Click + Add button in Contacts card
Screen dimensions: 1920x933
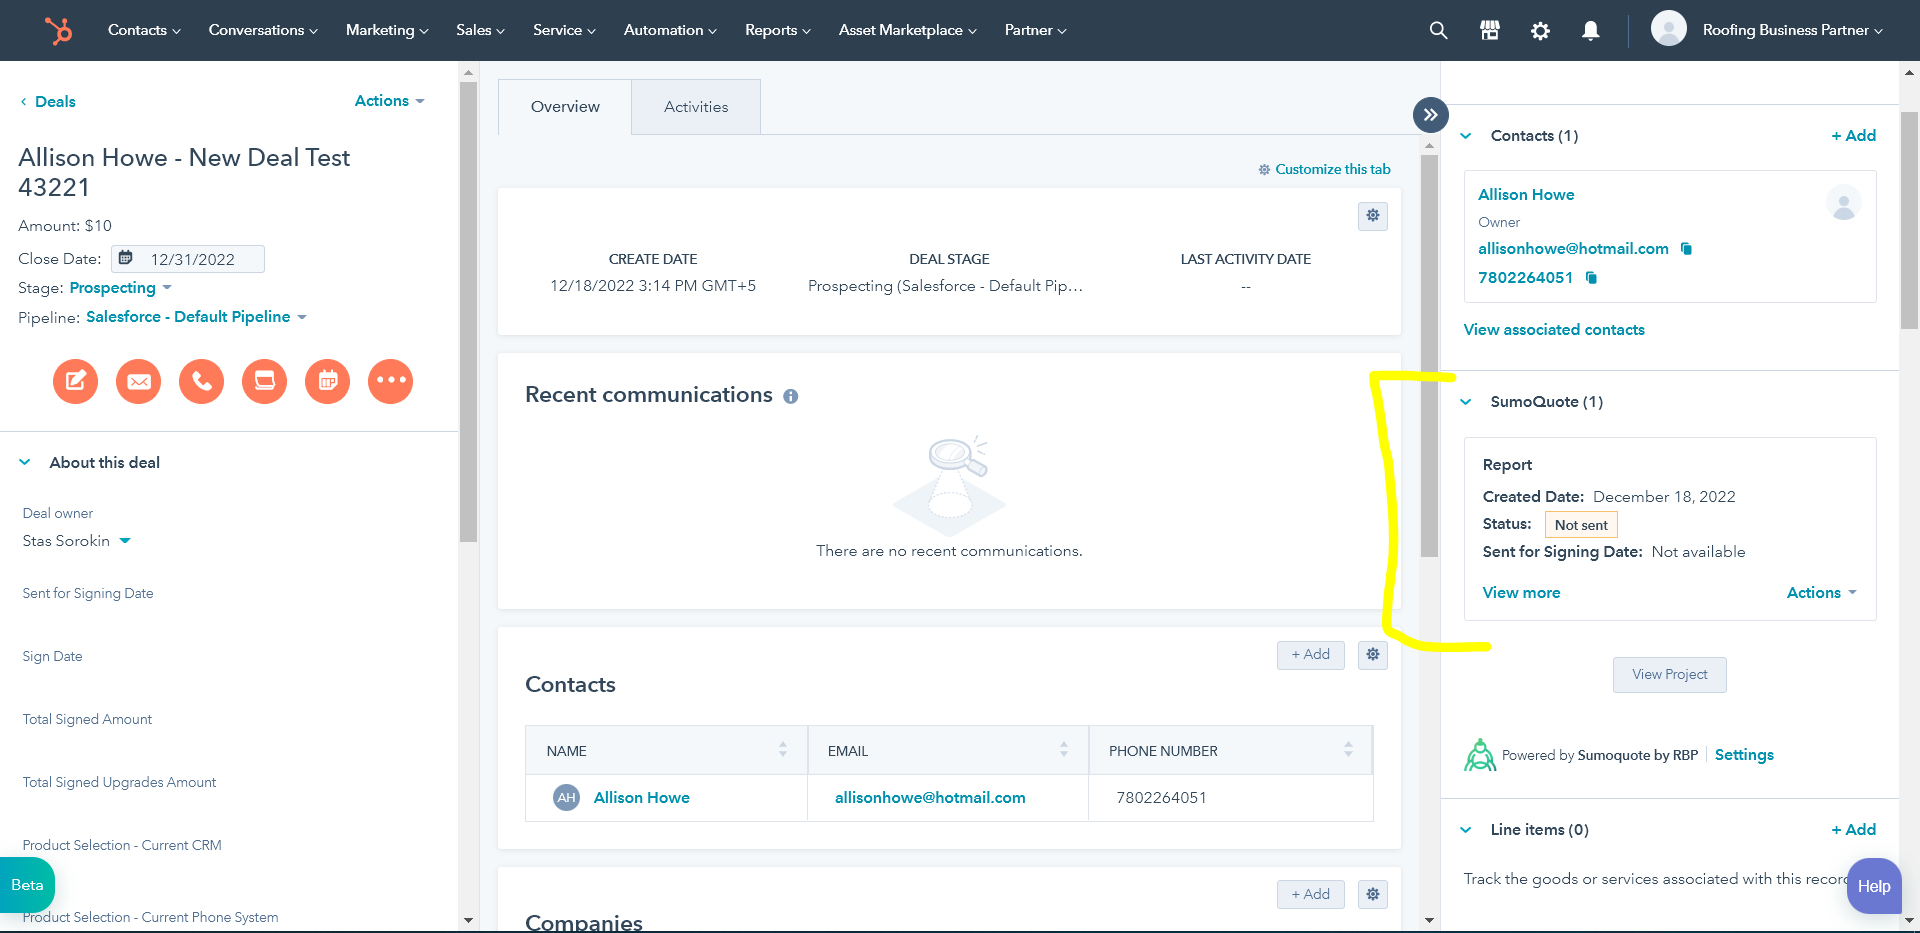pyautogui.click(x=1311, y=655)
